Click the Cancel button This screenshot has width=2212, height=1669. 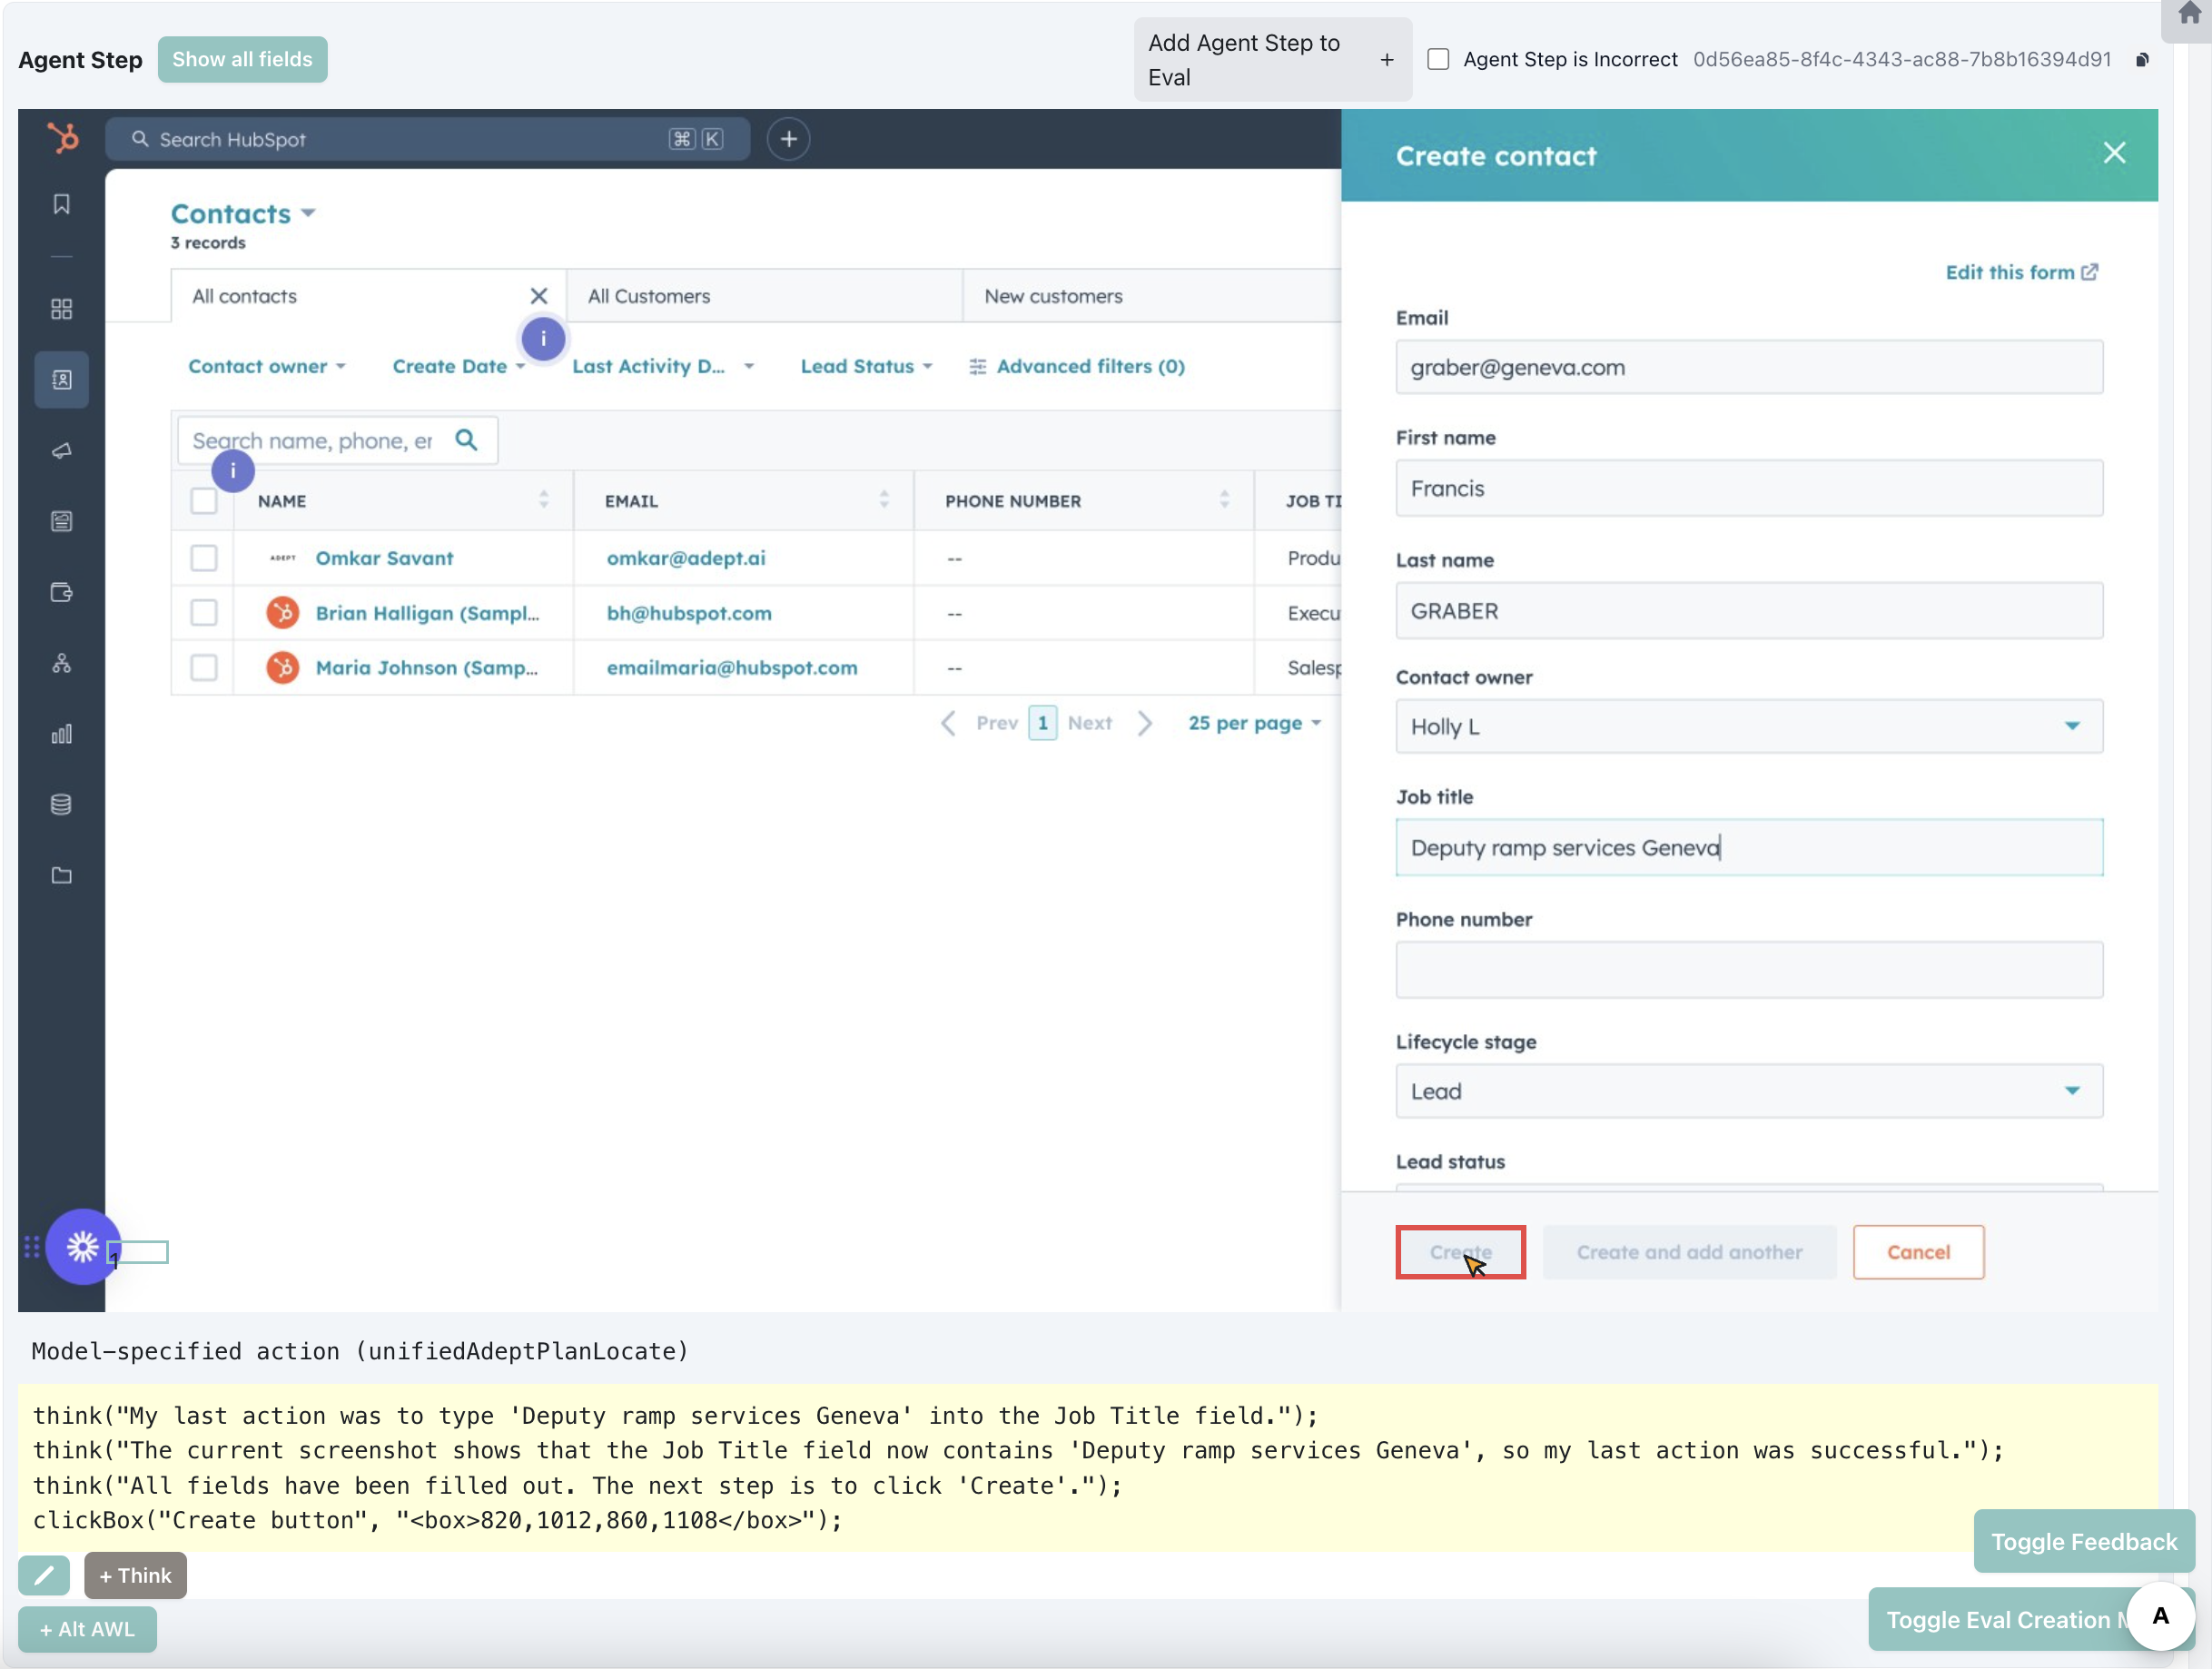[1917, 1252]
